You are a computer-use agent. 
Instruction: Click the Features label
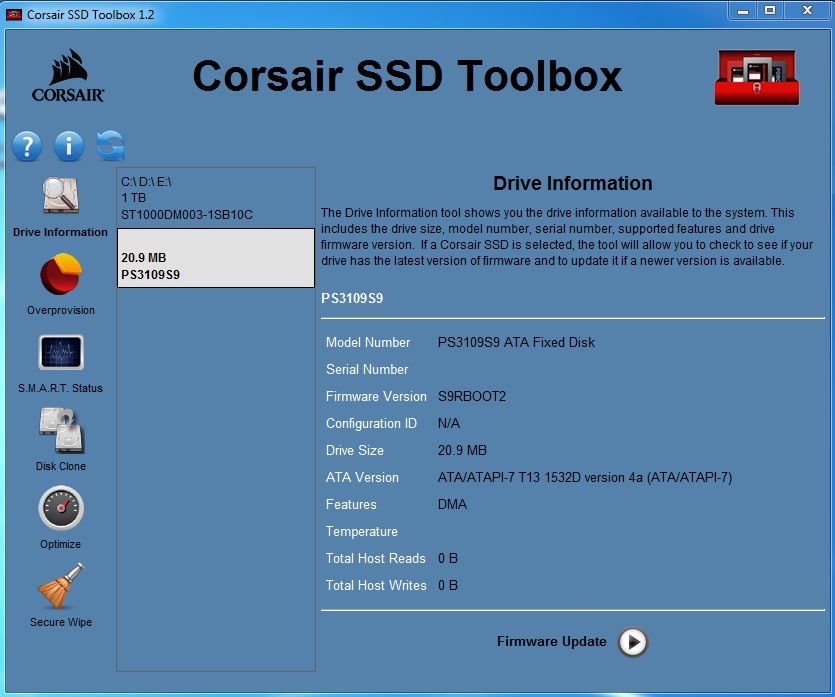coord(351,505)
